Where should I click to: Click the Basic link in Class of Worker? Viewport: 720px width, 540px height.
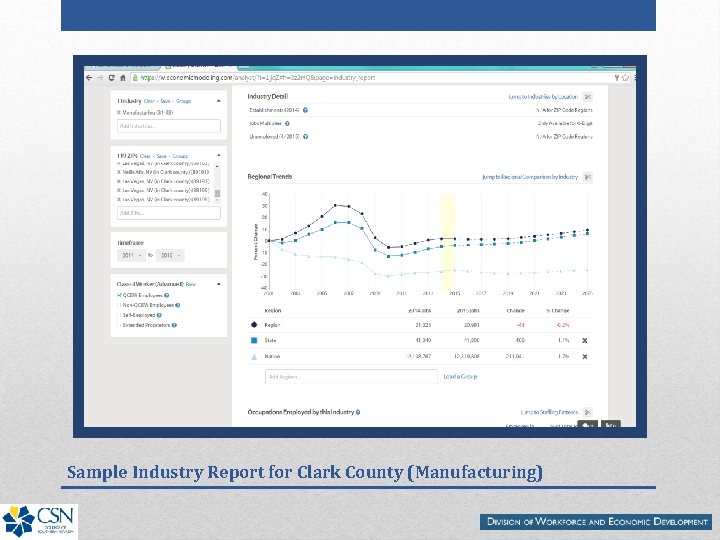pos(191,284)
